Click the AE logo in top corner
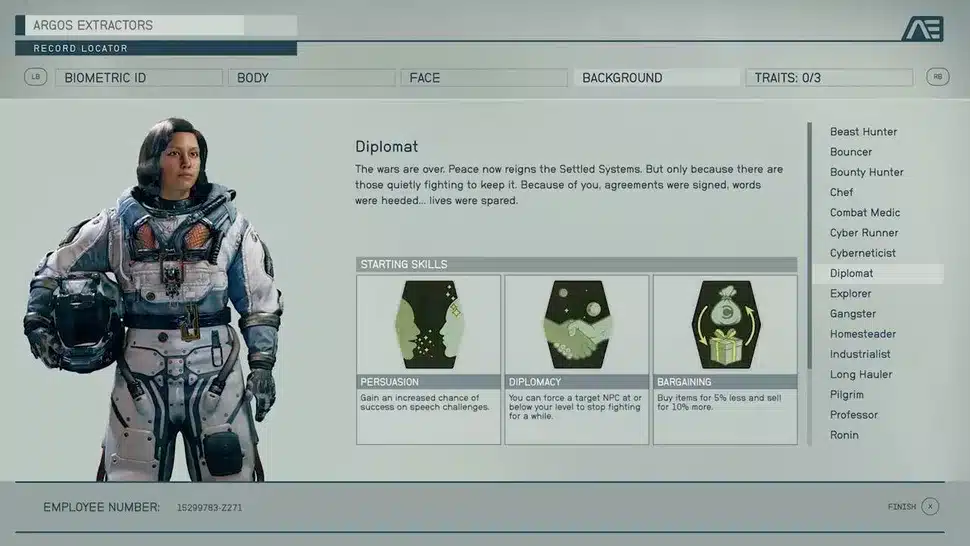The height and width of the screenshot is (546, 970). [x=921, y=29]
